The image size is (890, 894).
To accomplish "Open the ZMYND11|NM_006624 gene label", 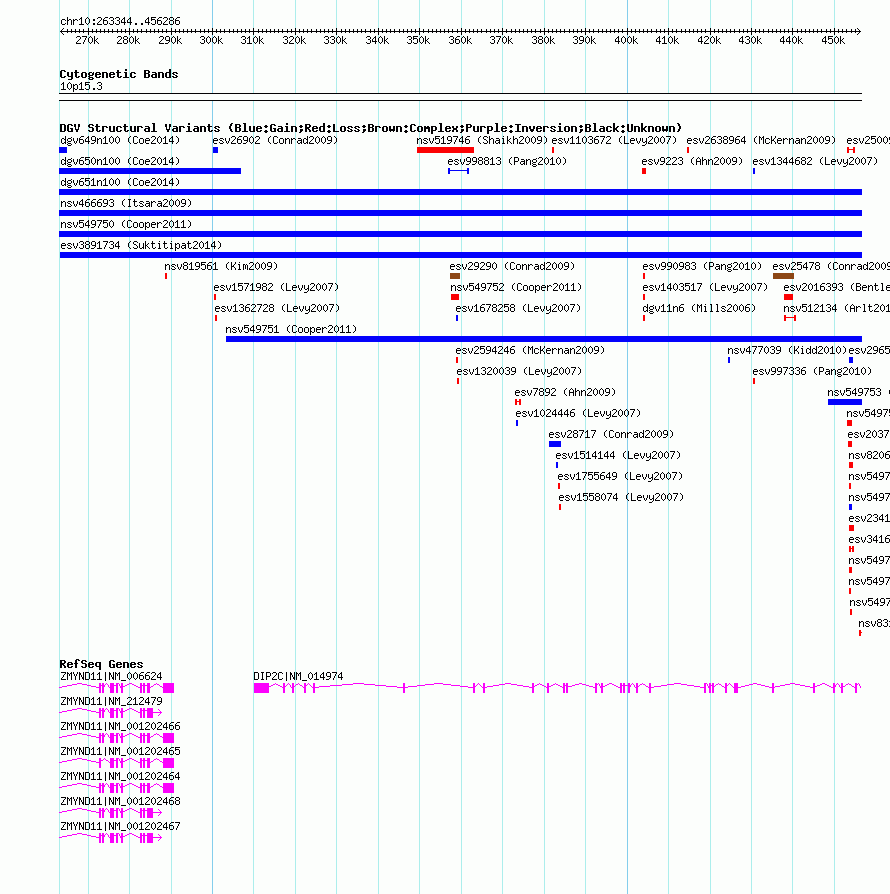I will click(x=111, y=677).
